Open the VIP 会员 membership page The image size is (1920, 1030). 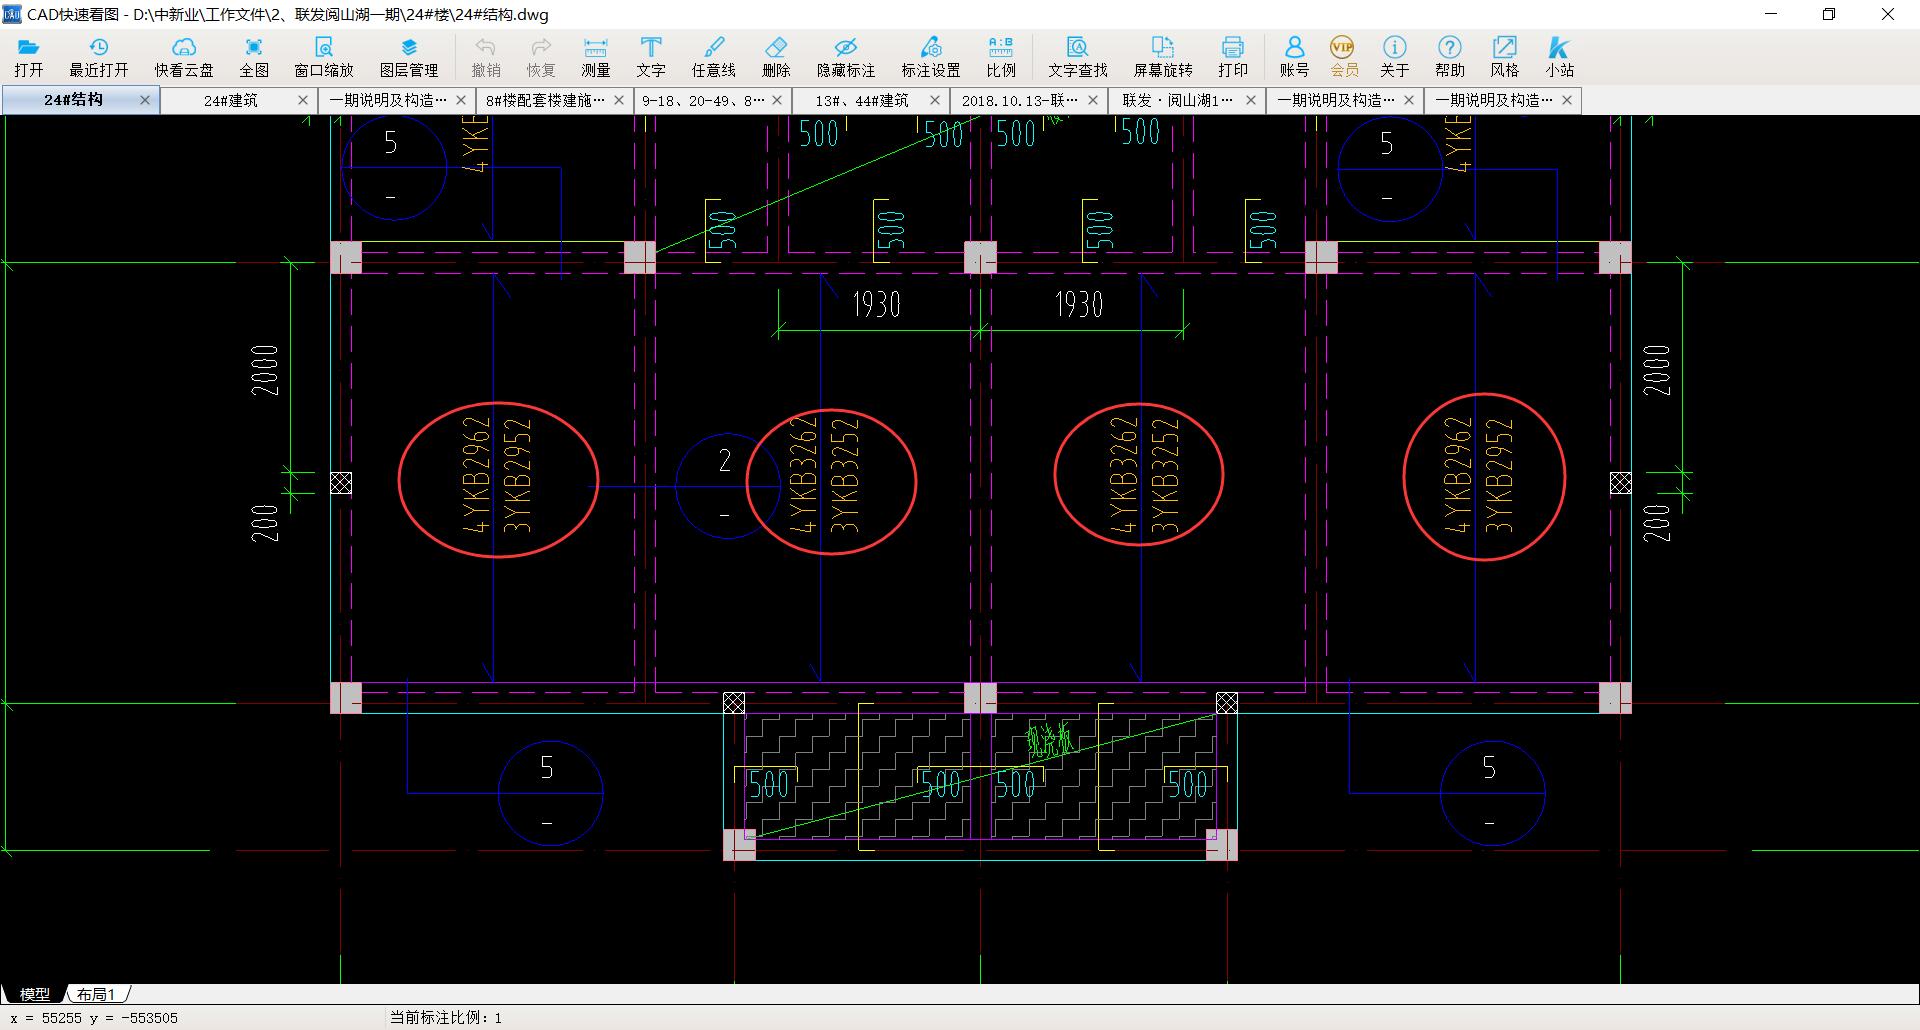[1344, 57]
